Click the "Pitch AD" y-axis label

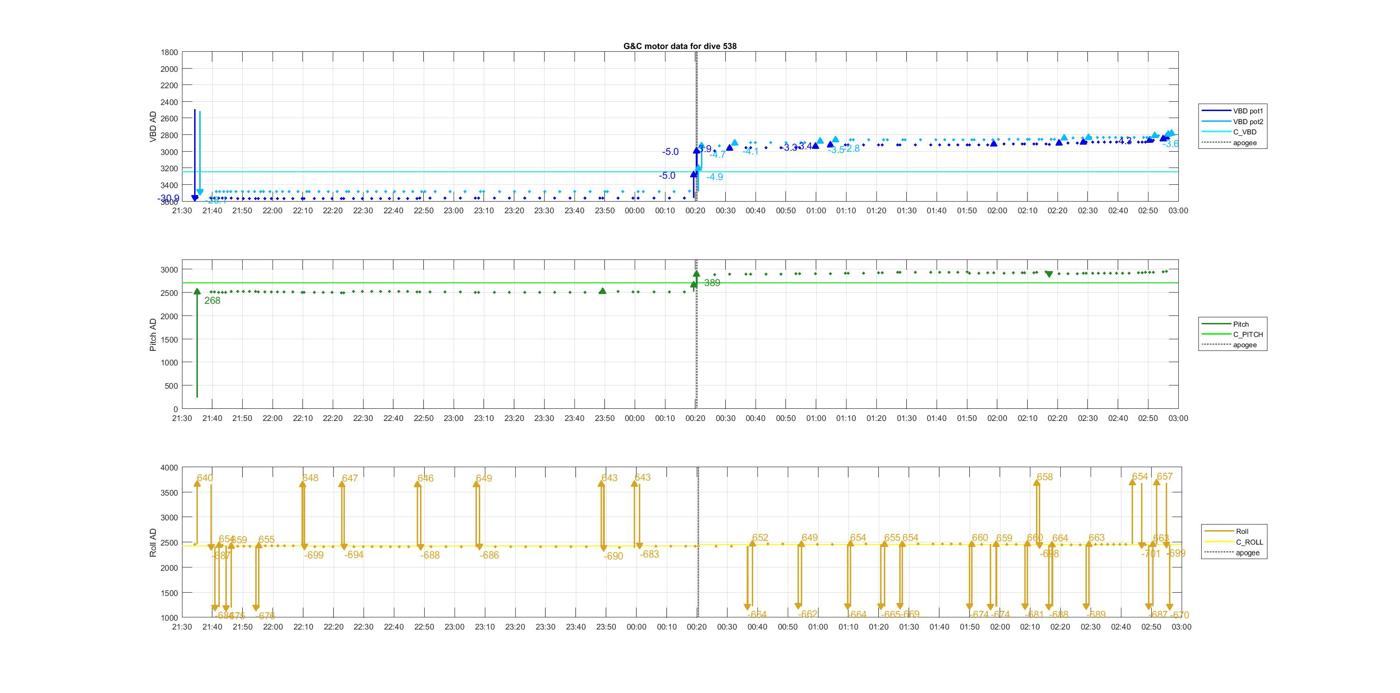154,335
